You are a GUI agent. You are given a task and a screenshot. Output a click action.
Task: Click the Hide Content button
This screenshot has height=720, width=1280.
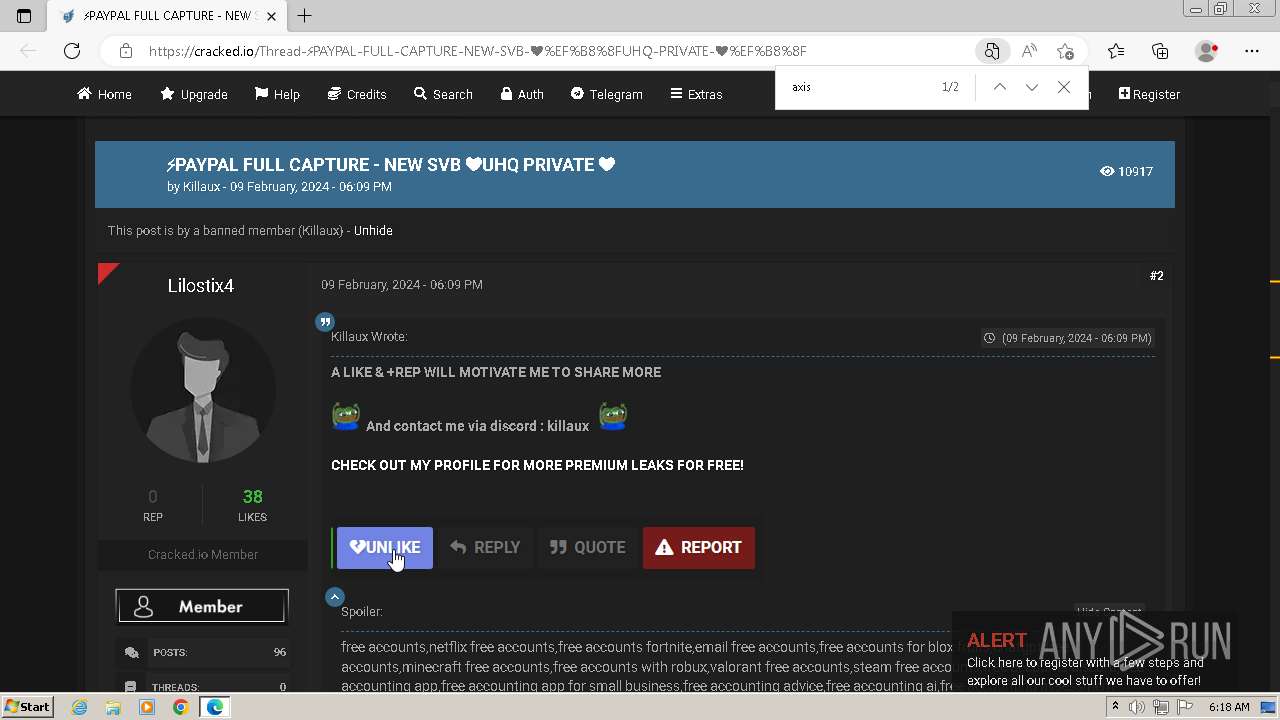(x=1109, y=612)
